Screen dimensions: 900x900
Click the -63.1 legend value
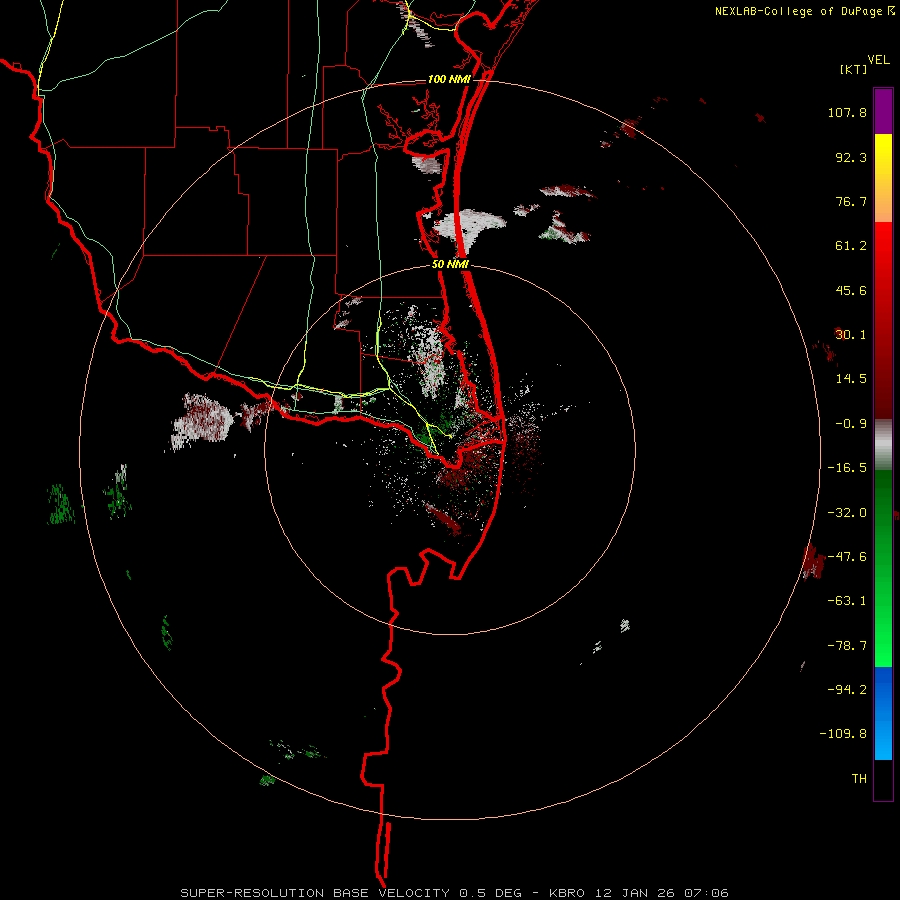[847, 601]
